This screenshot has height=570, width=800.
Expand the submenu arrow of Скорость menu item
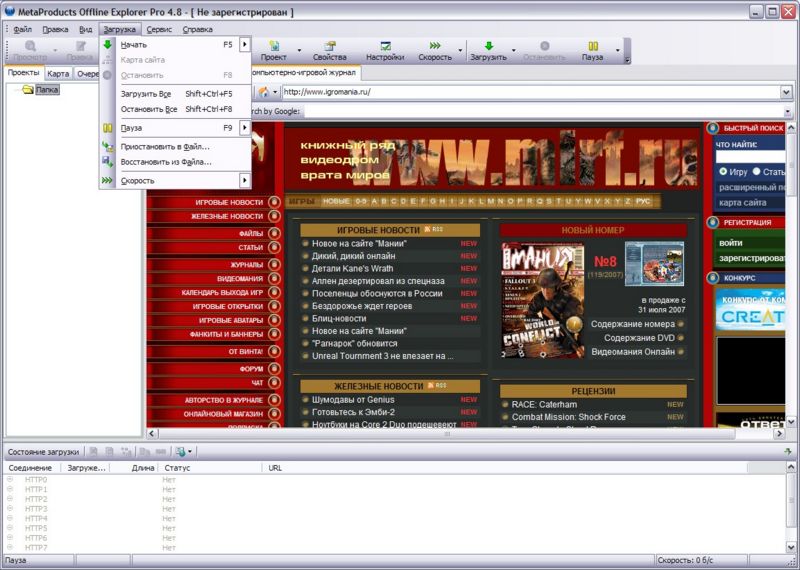point(245,180)
